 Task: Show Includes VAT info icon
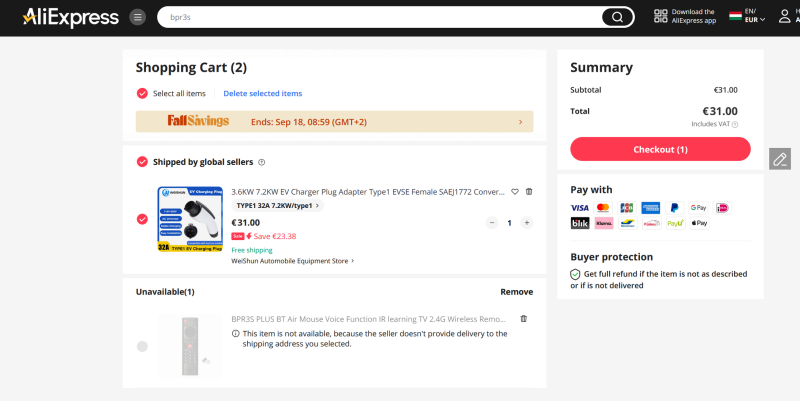[735, 124]
